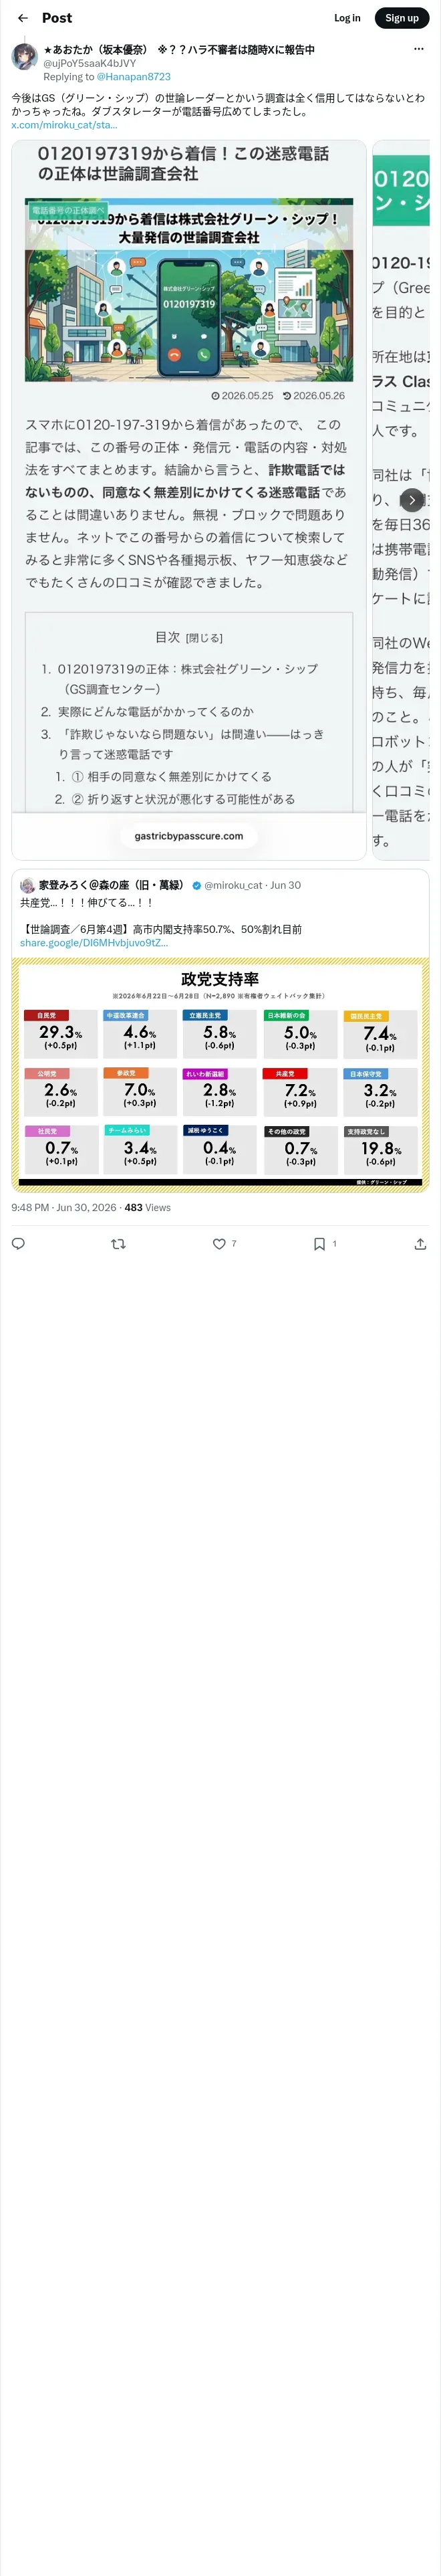
Task: Open the x.com/miroku_cat/sta... link
Action: (x=64, y=125)
